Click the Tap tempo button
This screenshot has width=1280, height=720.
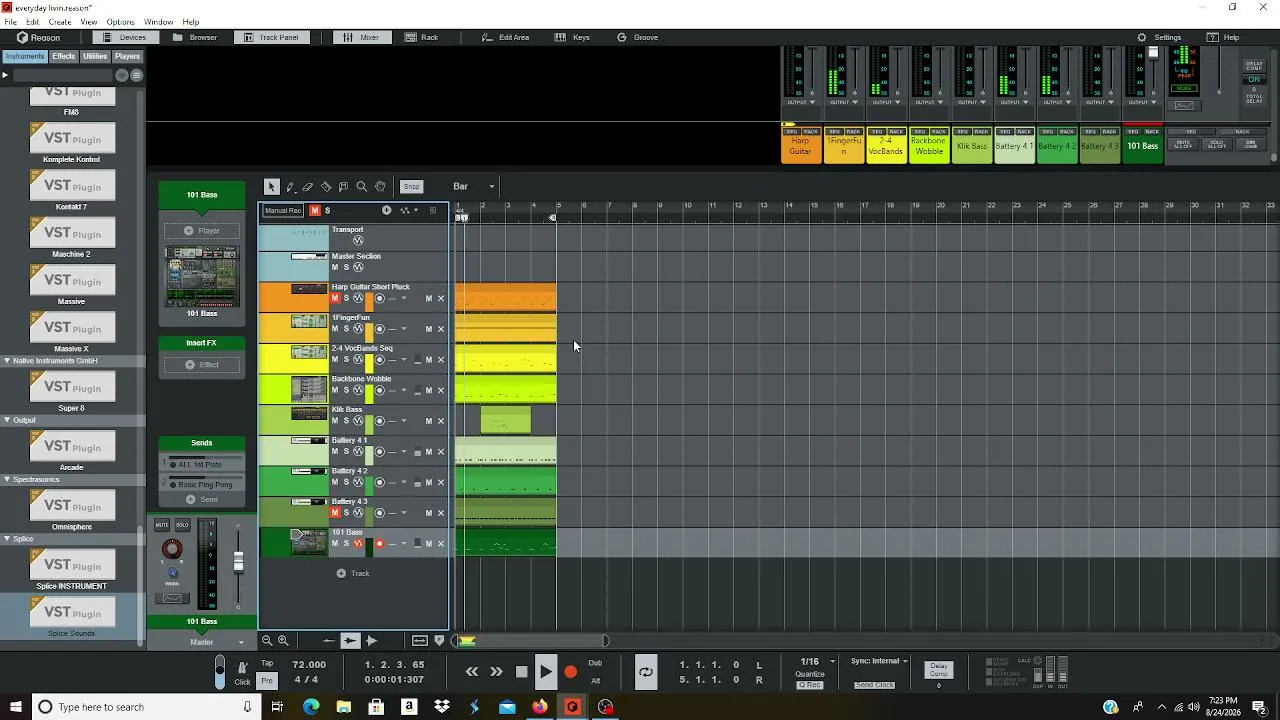[267, 664]
